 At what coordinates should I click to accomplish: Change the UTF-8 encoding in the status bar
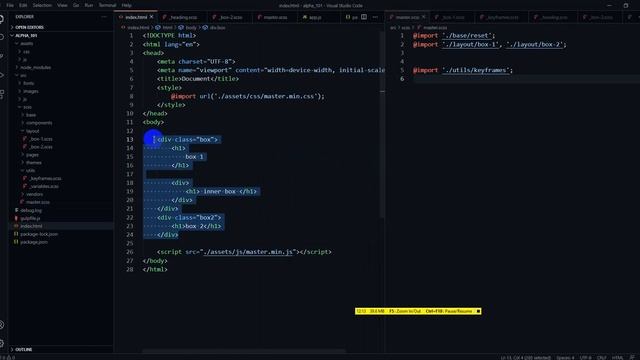coord(585,358)
